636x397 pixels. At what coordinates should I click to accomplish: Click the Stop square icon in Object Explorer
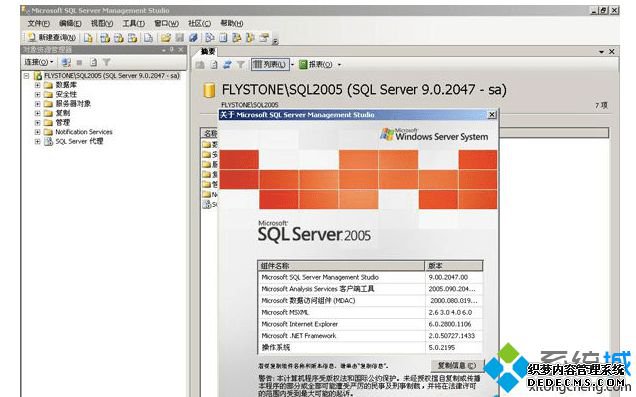point(80,62)
